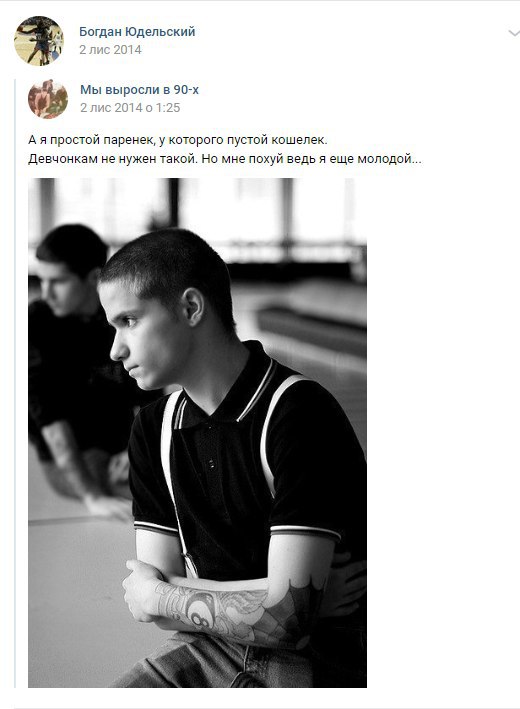Open the post options chevron menu

(514, 33)
